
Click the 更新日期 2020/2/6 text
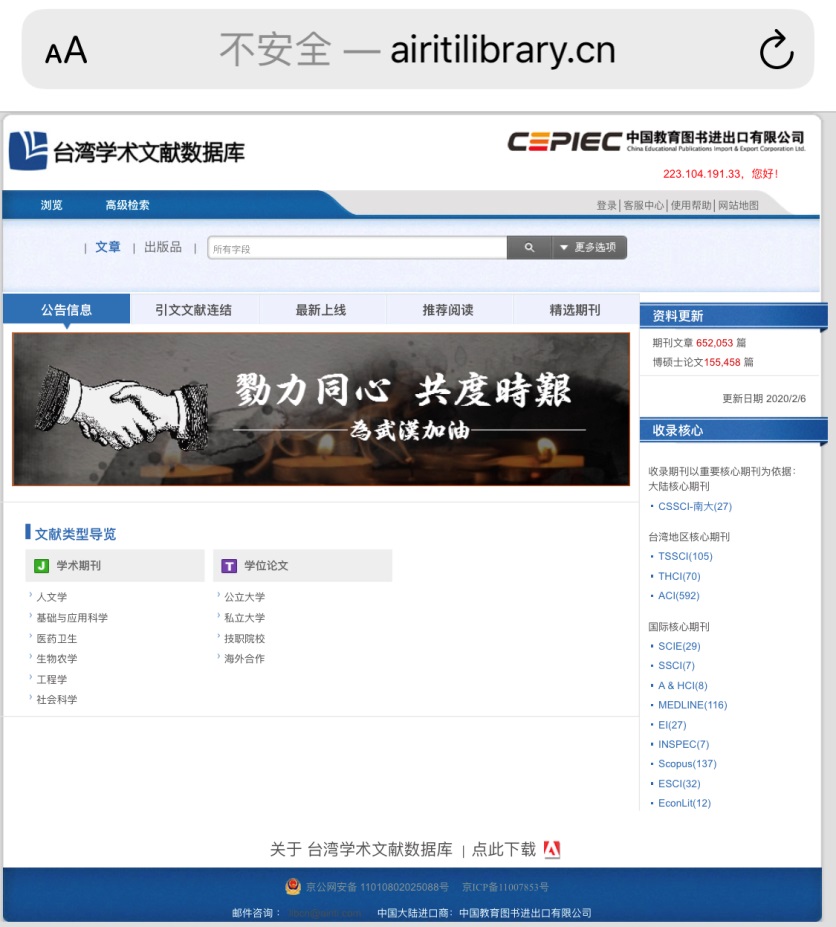click(x=764, y=398)
